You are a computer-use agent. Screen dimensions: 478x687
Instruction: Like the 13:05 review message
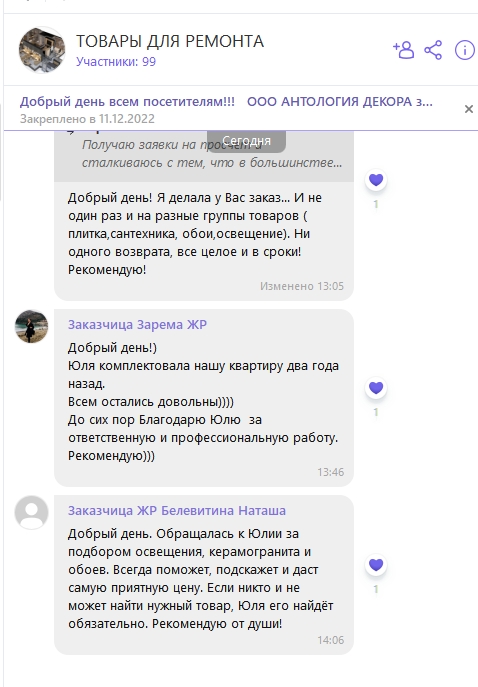376,180
